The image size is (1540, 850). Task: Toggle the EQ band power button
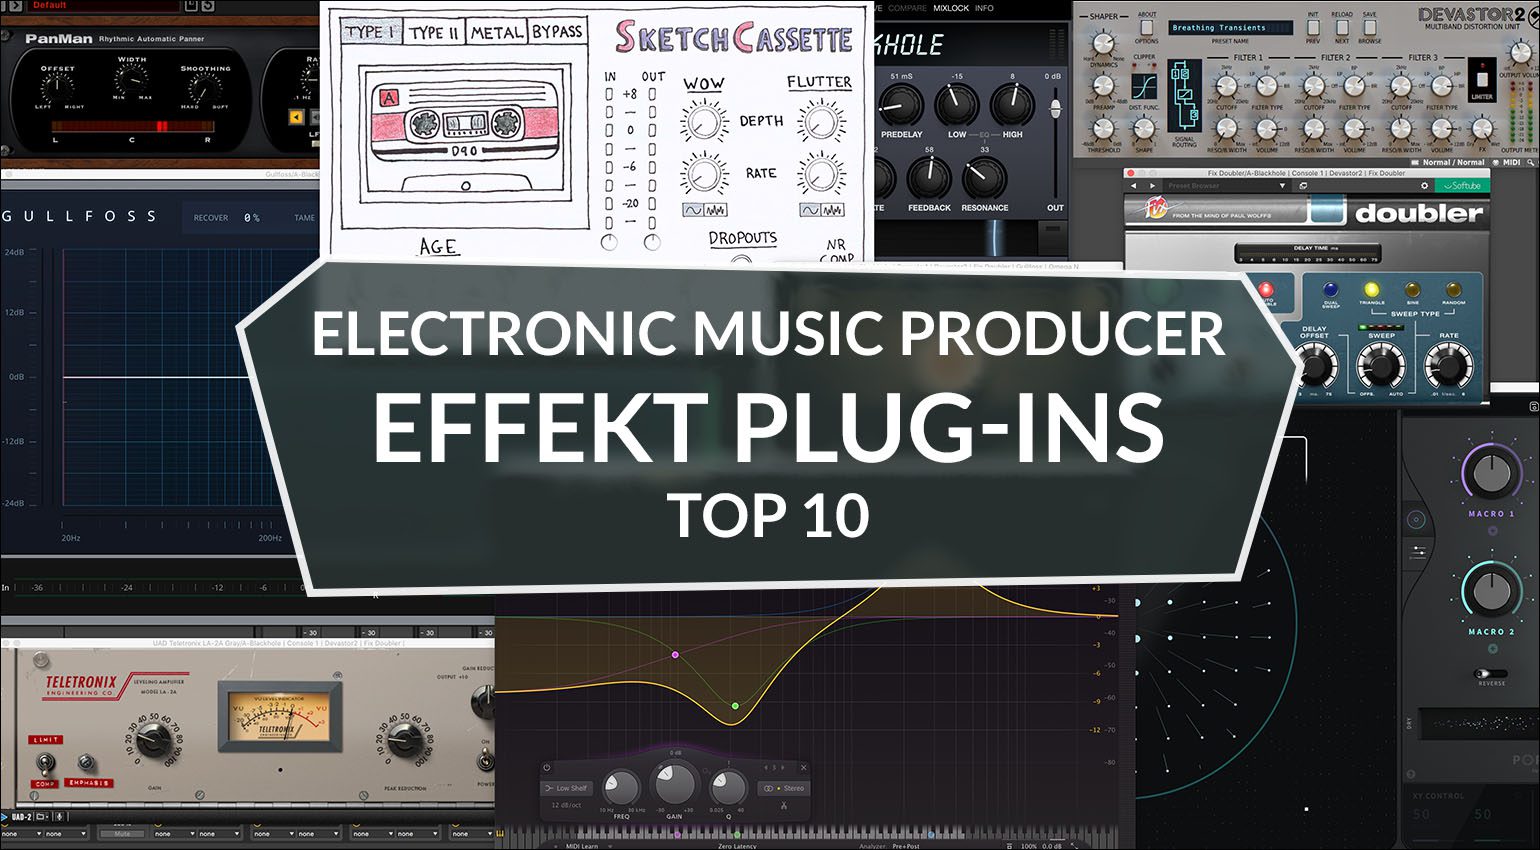pyautogui.click(x=547, y=767)
